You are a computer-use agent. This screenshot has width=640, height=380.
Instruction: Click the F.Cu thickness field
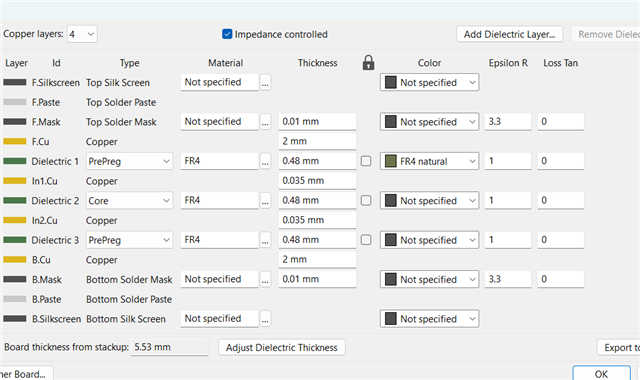point(317,141)
